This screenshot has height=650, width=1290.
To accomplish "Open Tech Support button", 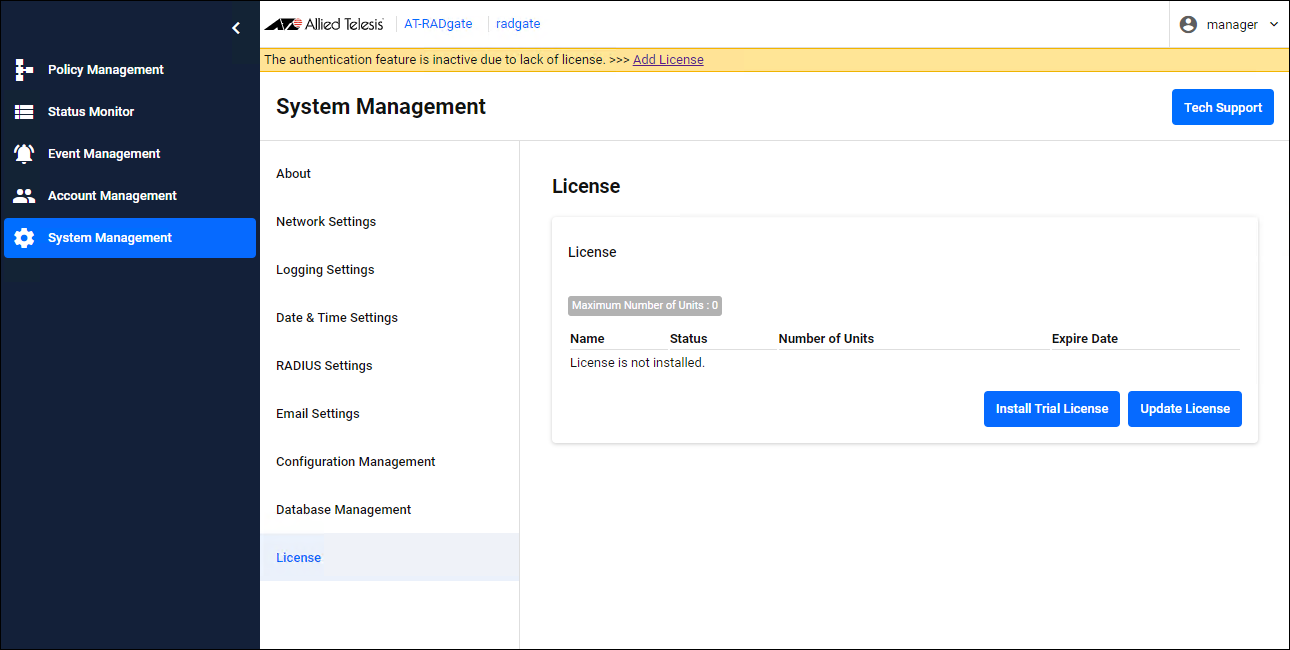I will coord(1222,108).
